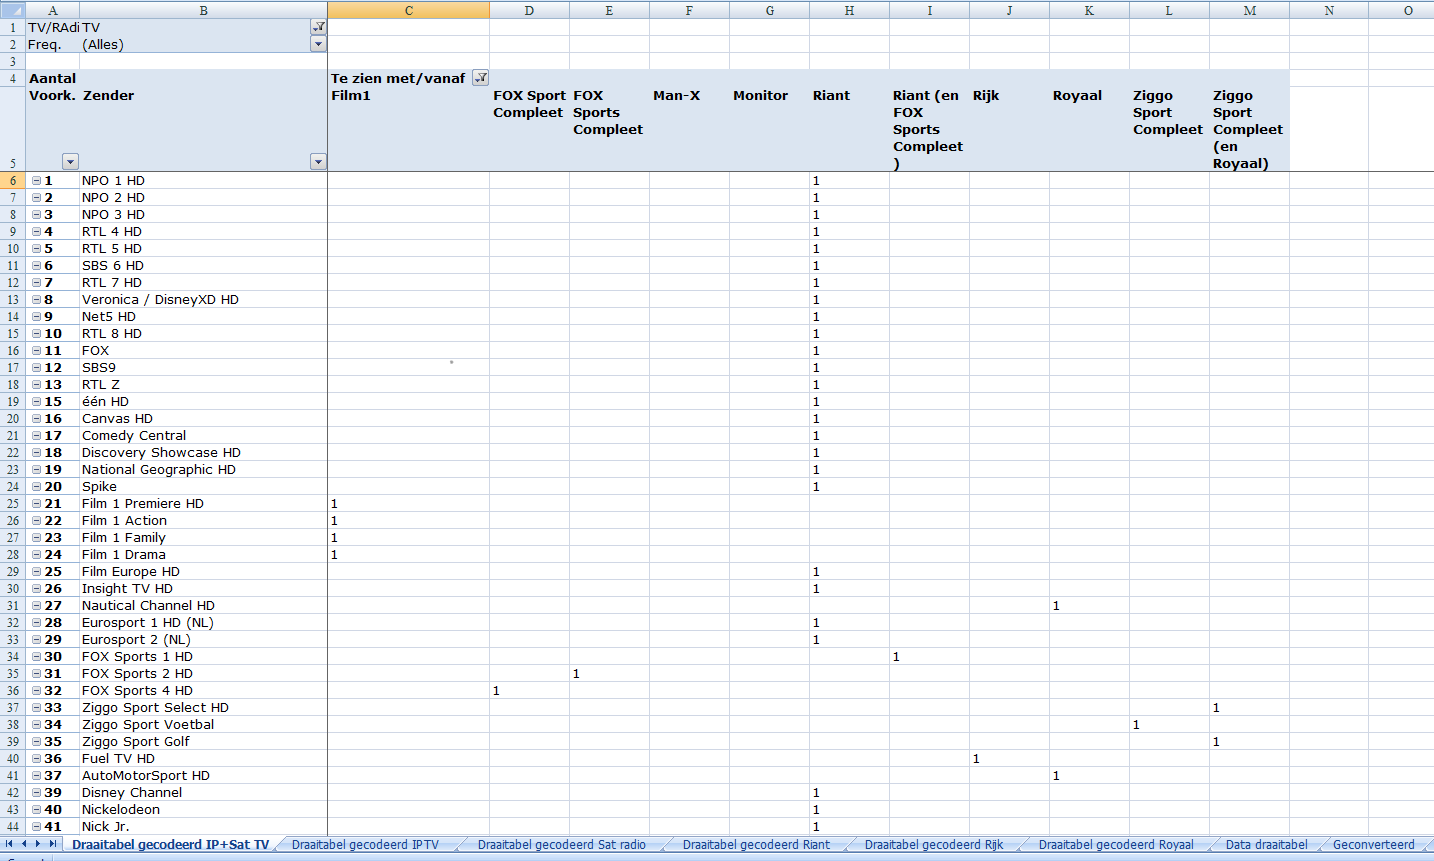The height and width of the screenshot is (861, 1434).
Task: Open the Draaitabel gecodeerd Rijk sheet
Action: click(934, 845)
